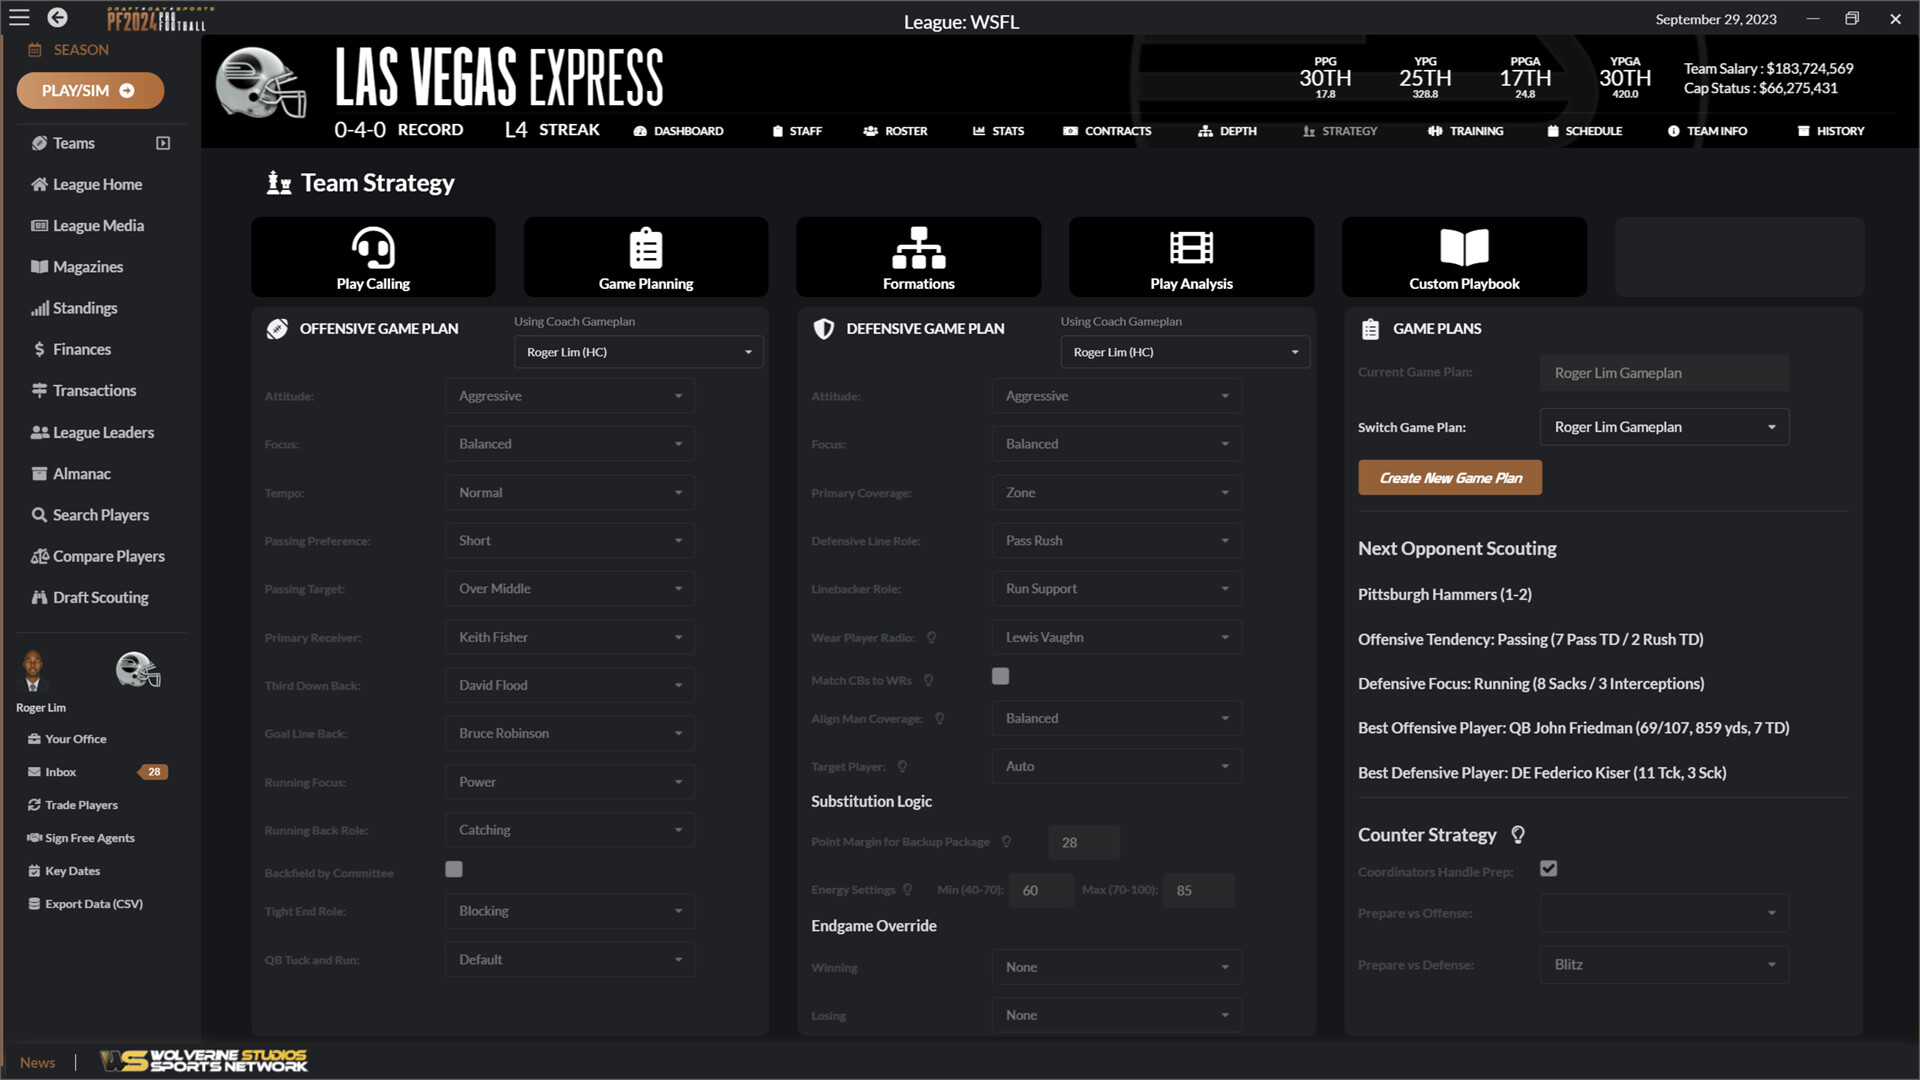Click the Create New Game Plan button
Screen dimensions: 1920x1080
1450,477
